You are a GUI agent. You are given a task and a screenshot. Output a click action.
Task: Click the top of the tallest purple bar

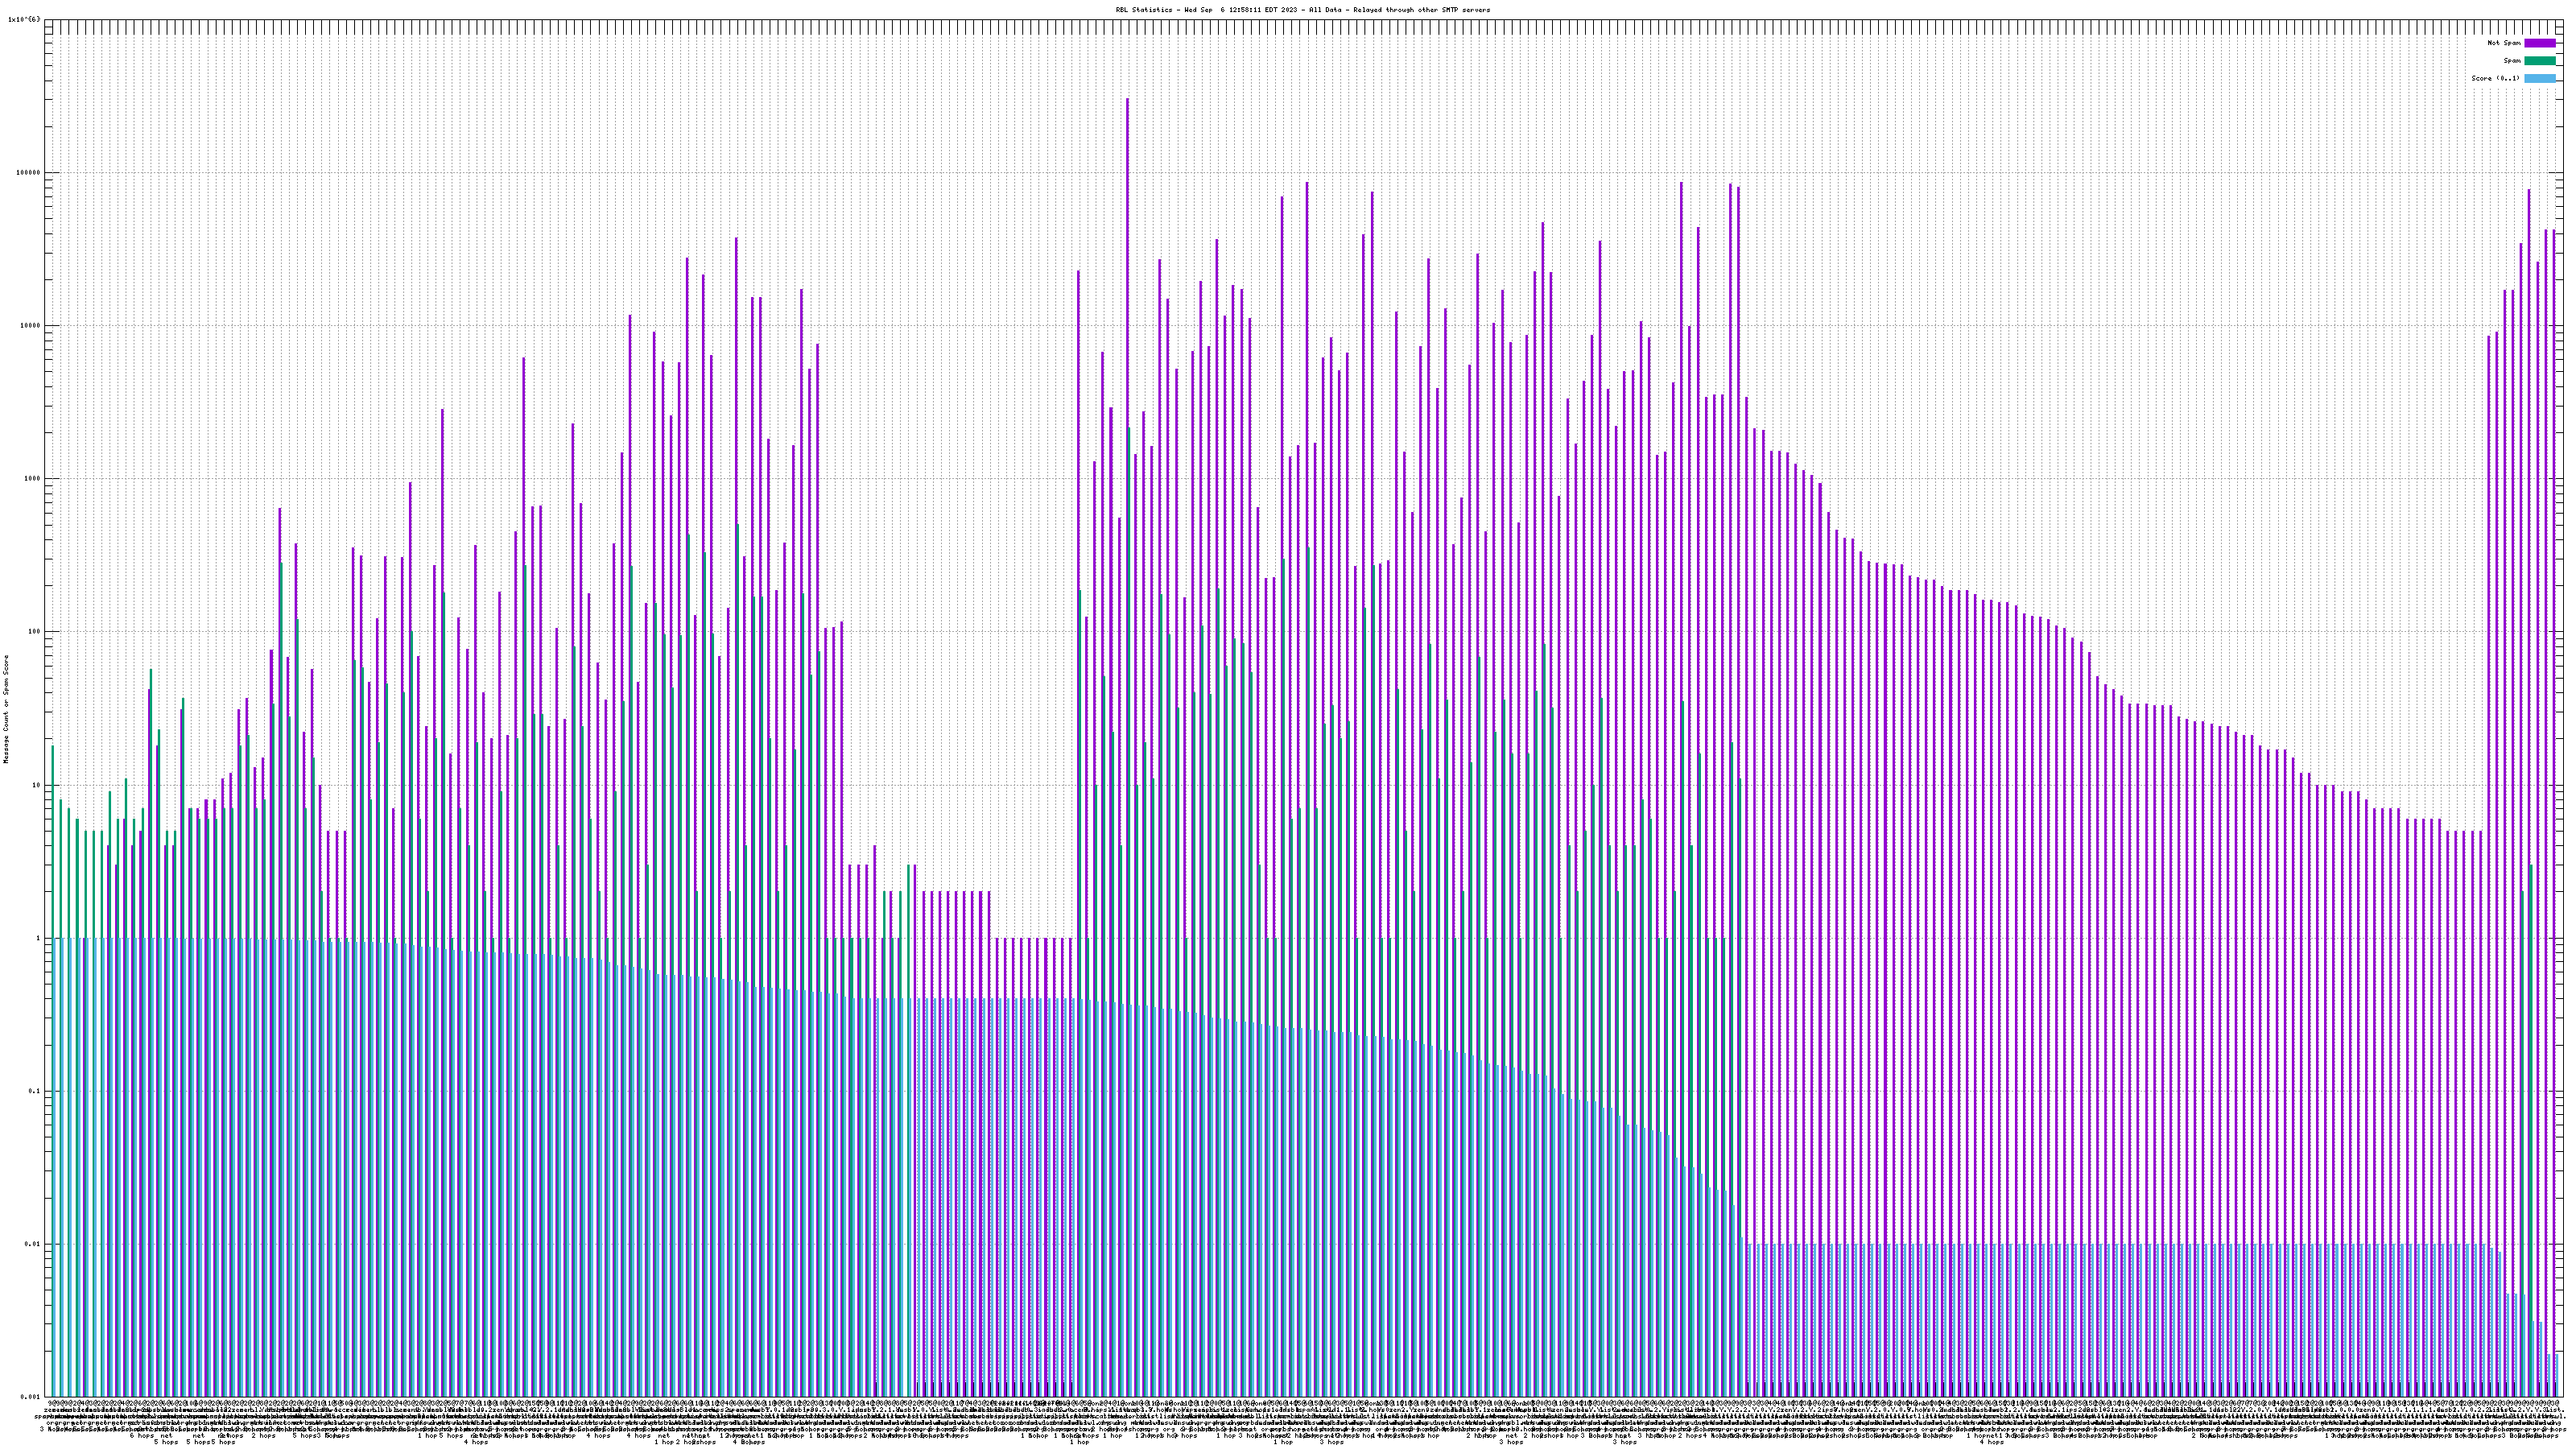(x=1127, y=99)
